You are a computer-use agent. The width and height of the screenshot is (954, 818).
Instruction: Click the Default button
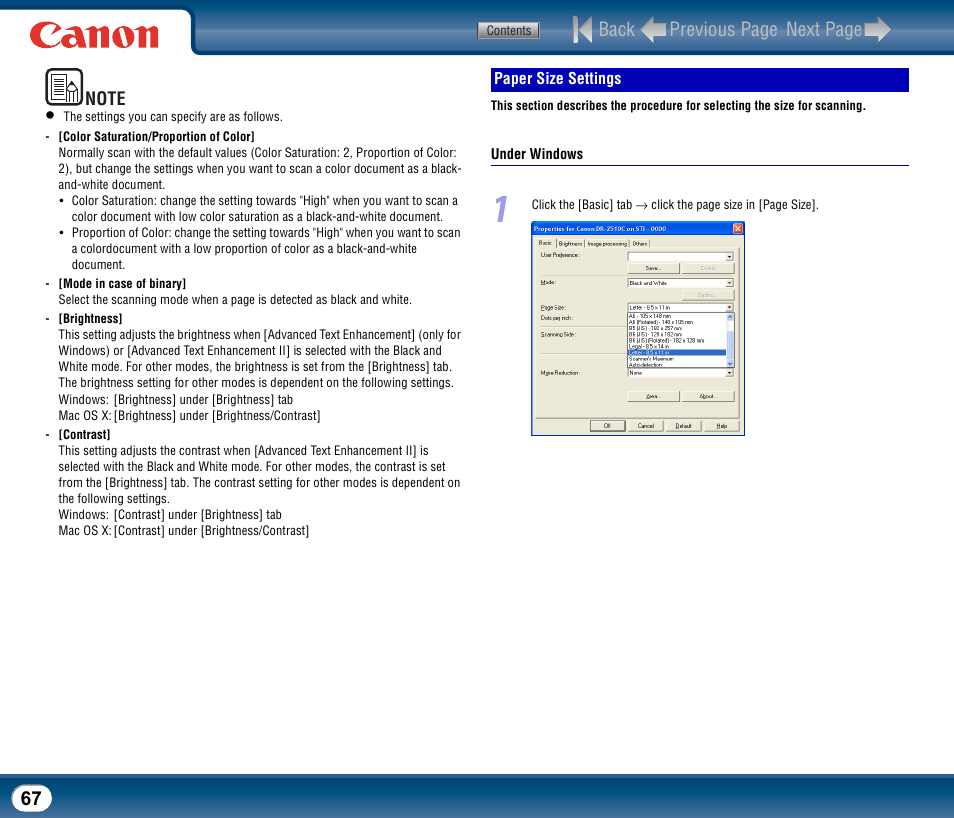(x=683, y=425)
